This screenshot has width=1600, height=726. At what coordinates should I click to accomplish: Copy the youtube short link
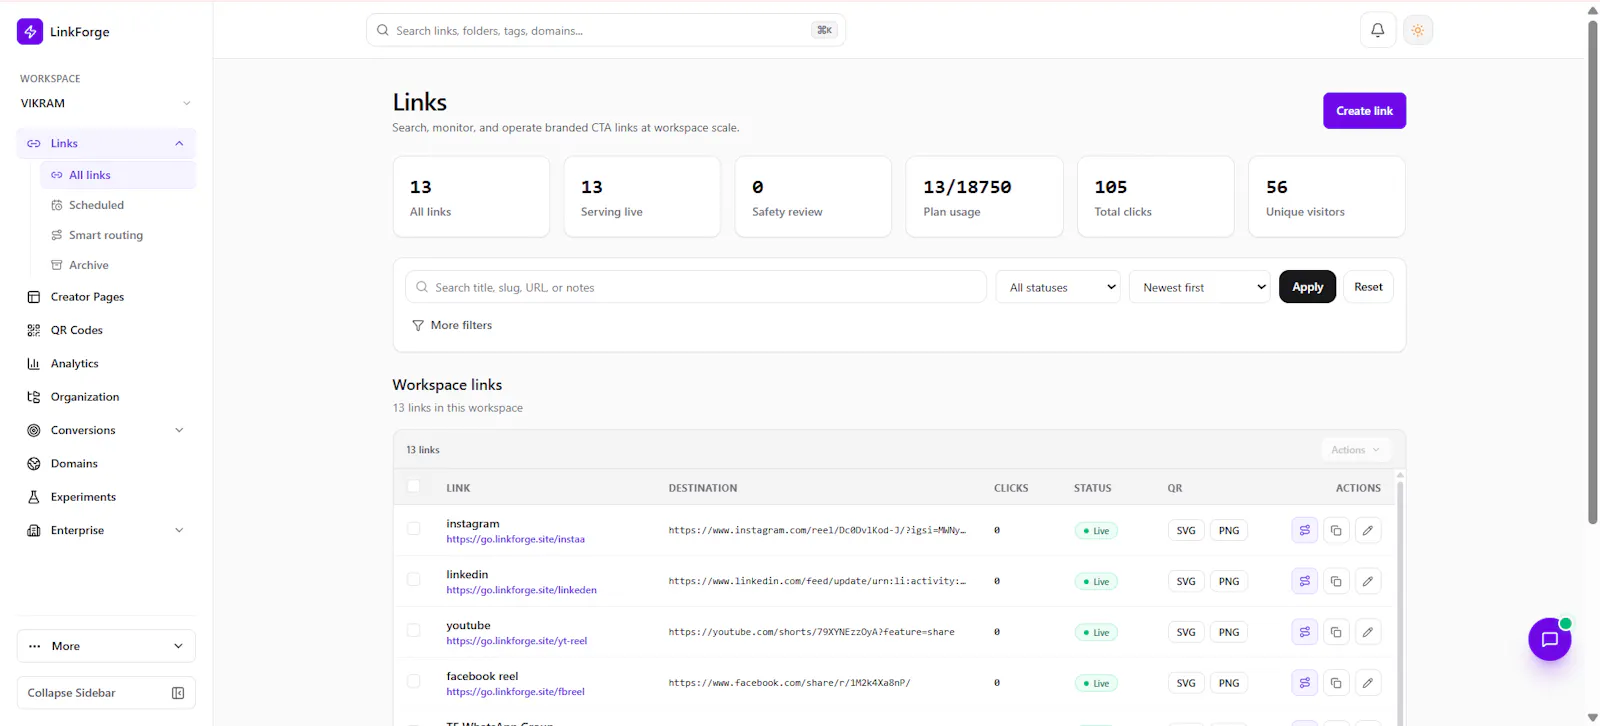point(1336,632)
